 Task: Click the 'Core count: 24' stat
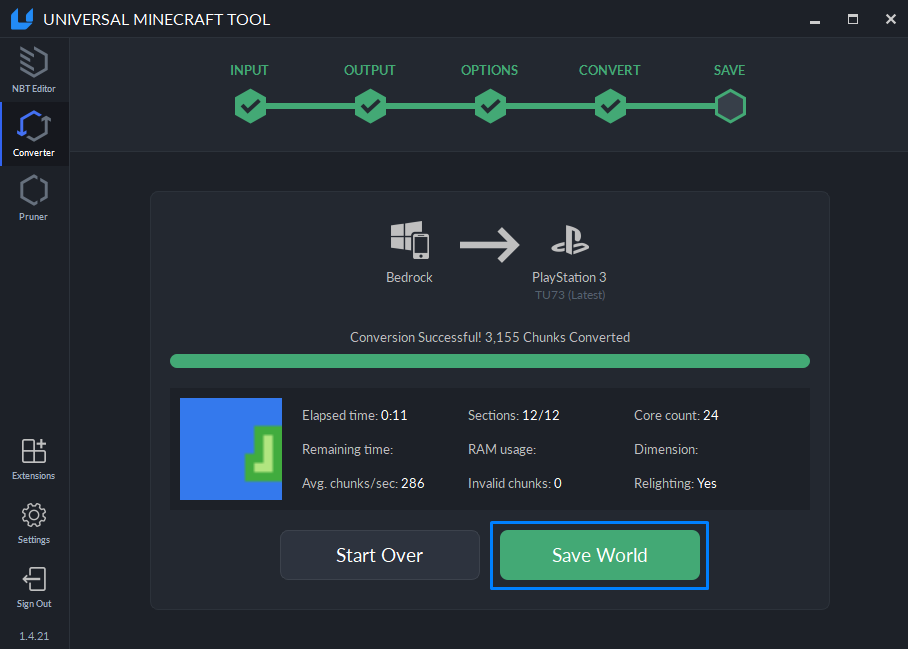676,416
